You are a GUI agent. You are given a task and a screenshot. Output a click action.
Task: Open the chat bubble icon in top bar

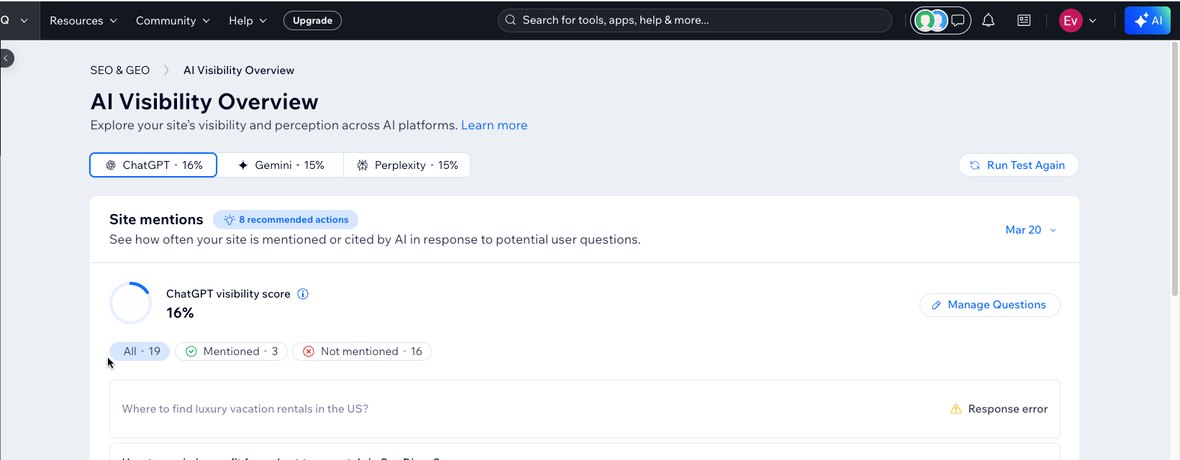pos(958,20)
